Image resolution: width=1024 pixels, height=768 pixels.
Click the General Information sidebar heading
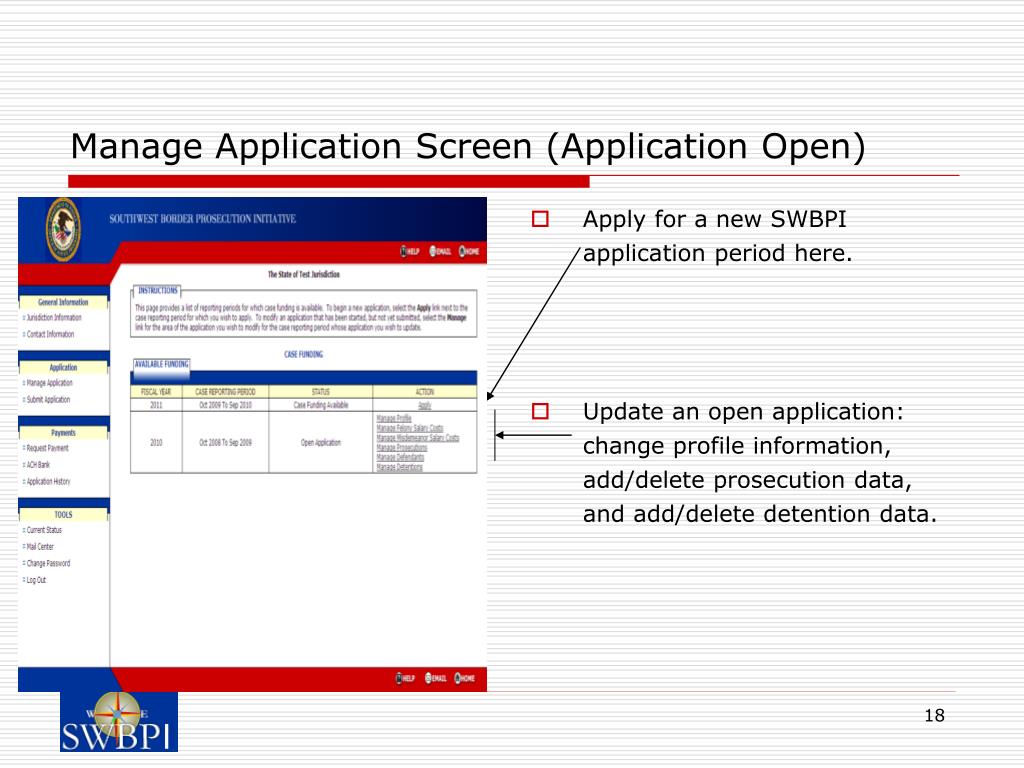click(63, 302)
